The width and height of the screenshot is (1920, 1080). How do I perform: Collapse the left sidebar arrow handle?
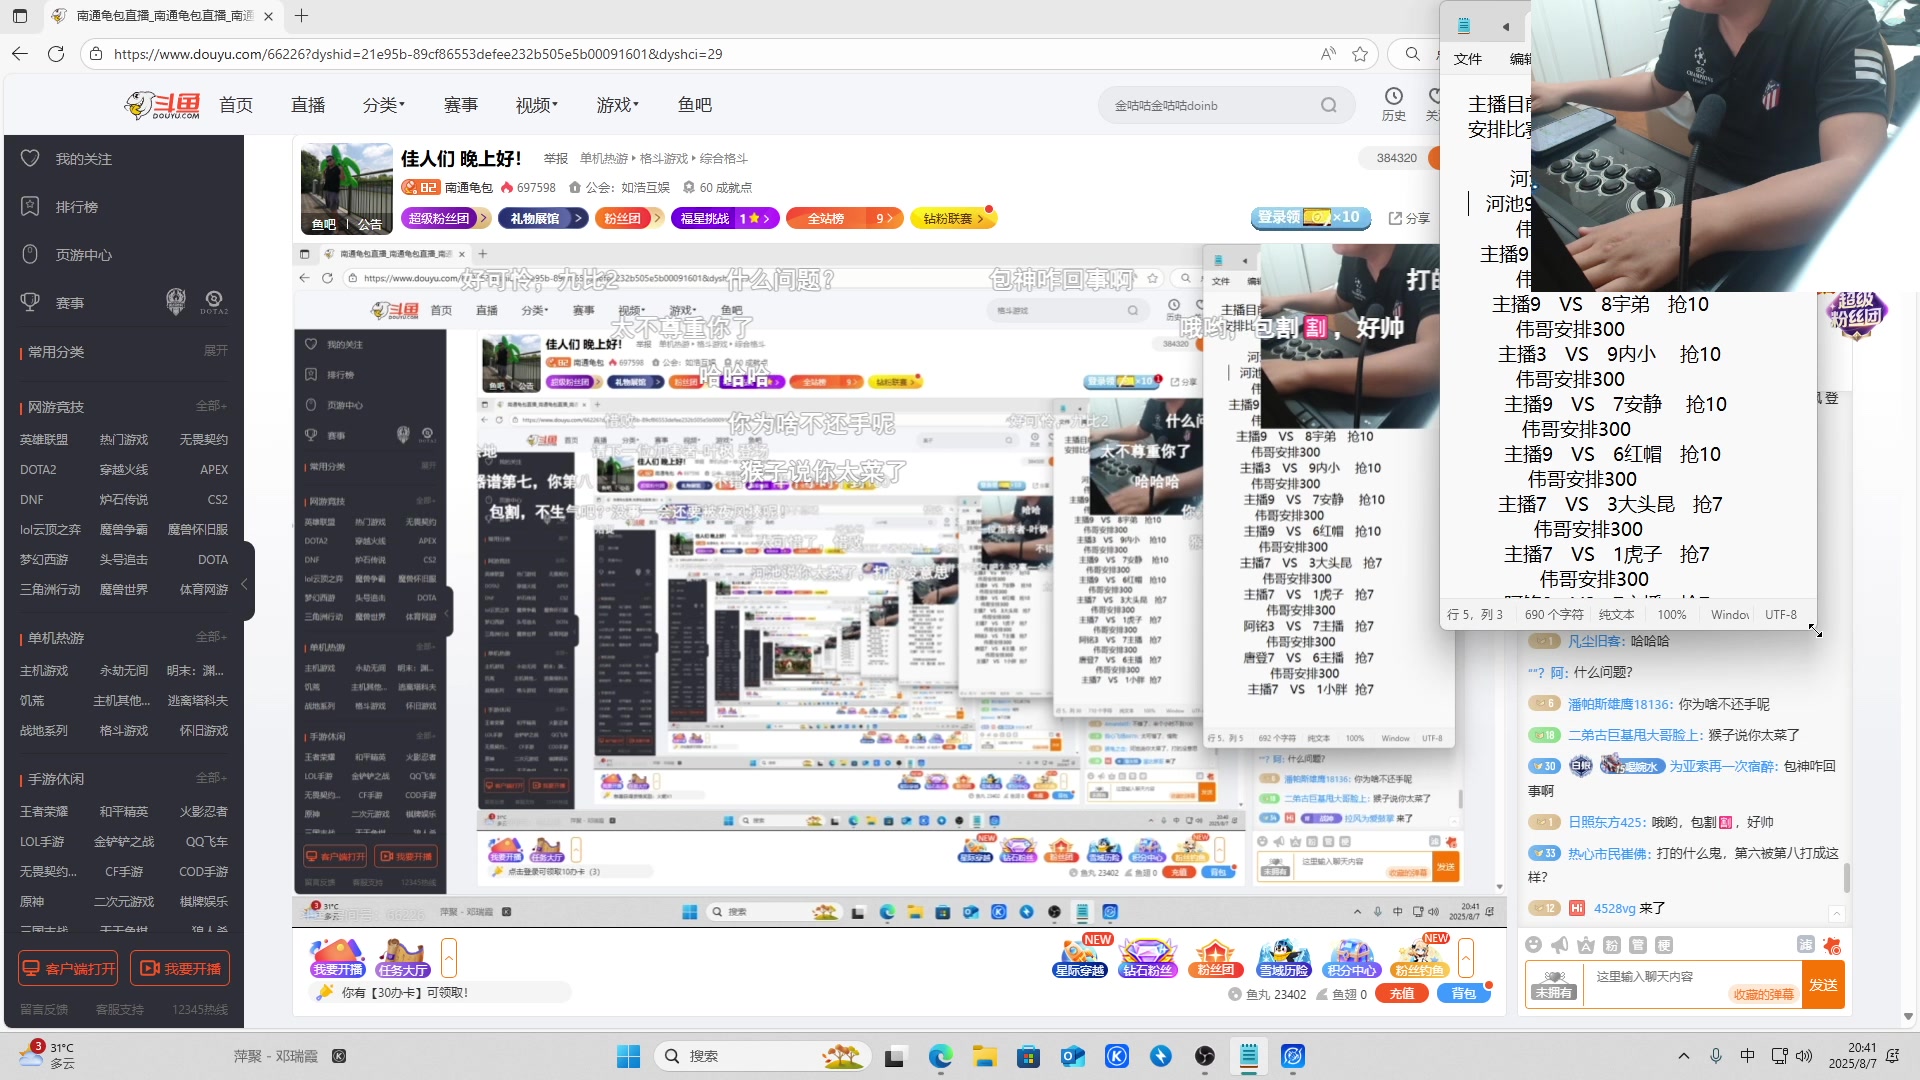pos(244,583)
